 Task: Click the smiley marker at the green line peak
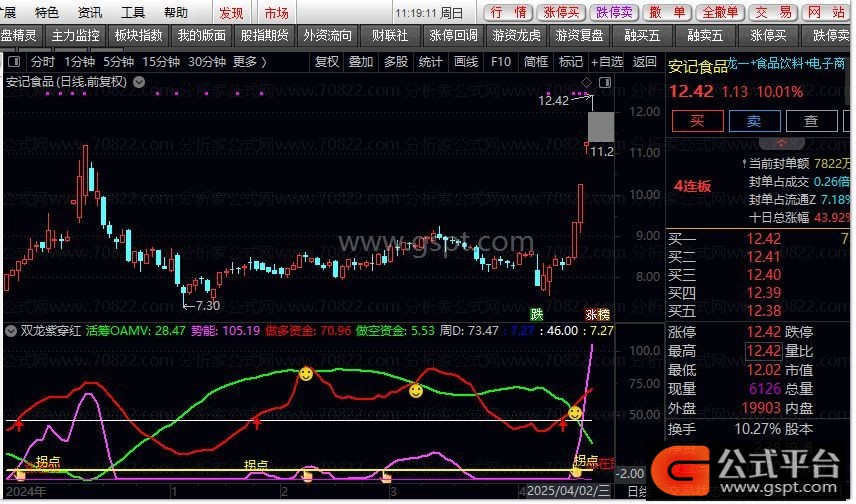click(x=306, y=374)
